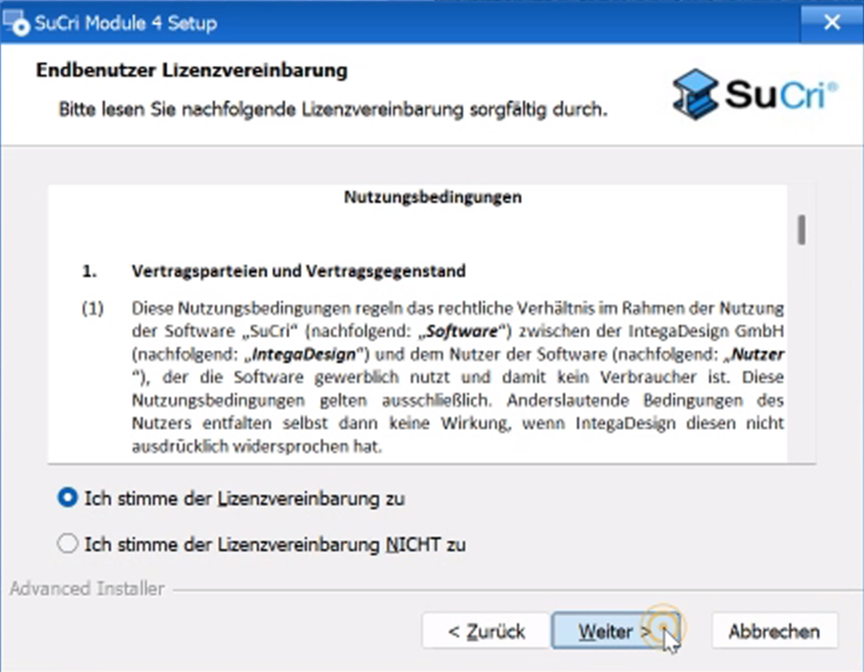The height and width of the screenshot is (672, 864).
Task: Click the 'Endbenutzer Lizenzvereinbarung' title
Action: point(192,71)
